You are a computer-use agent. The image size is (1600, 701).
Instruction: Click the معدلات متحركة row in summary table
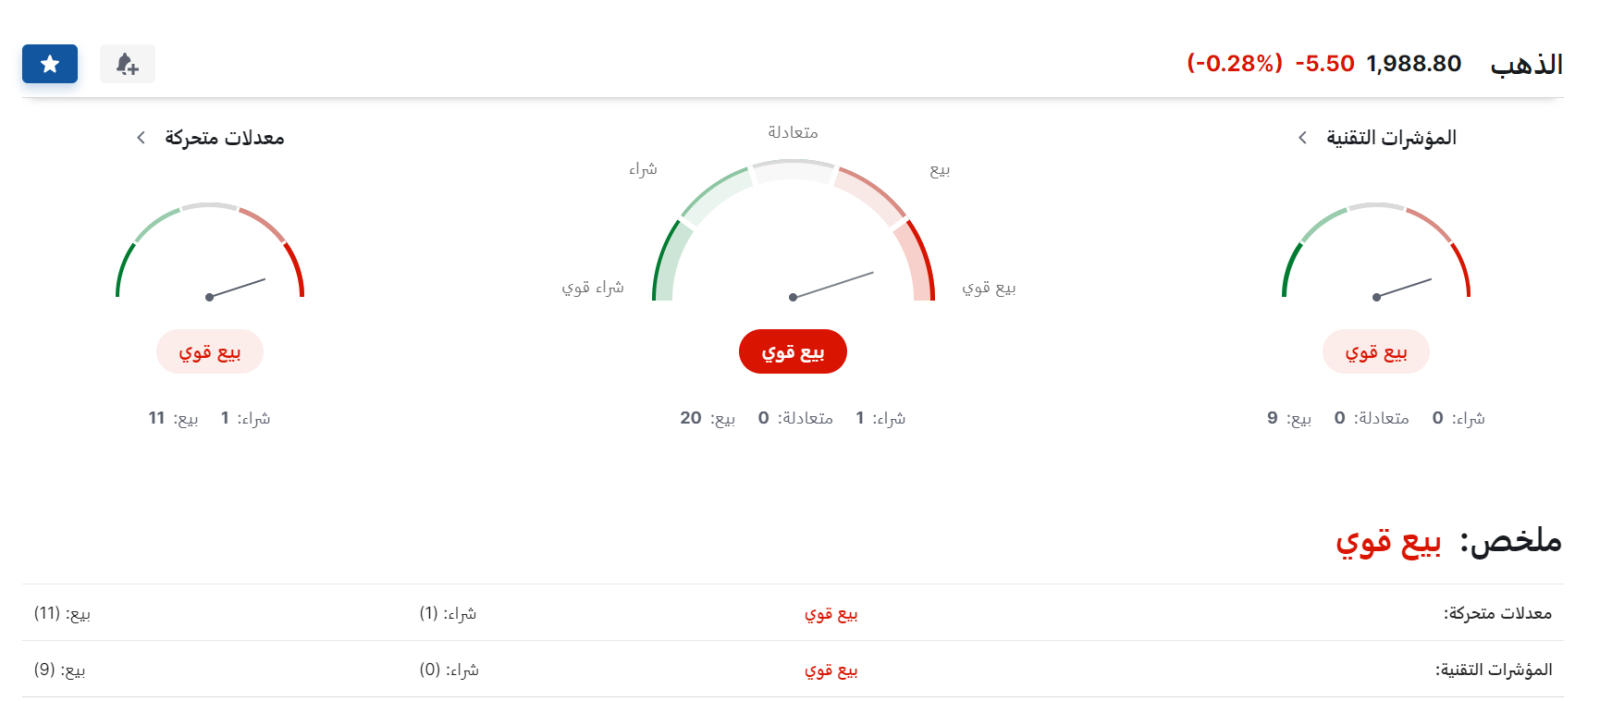pyautogui.click(x=793, y=613)
